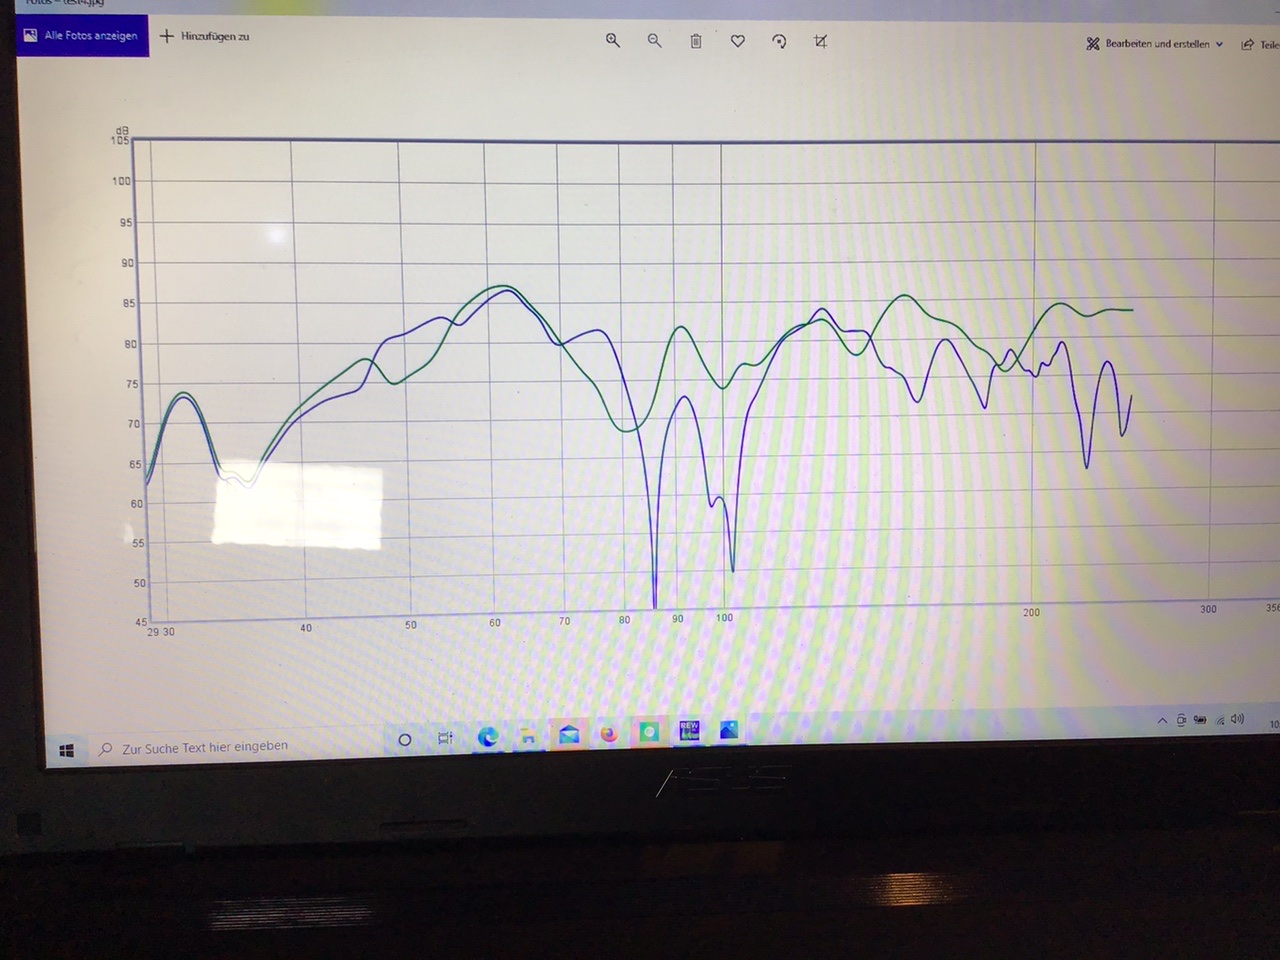Image resolution: width=1280 pixels, height=960 pixels.
Task: Rotate the image using the rotate icon
Action: point(779,41)
